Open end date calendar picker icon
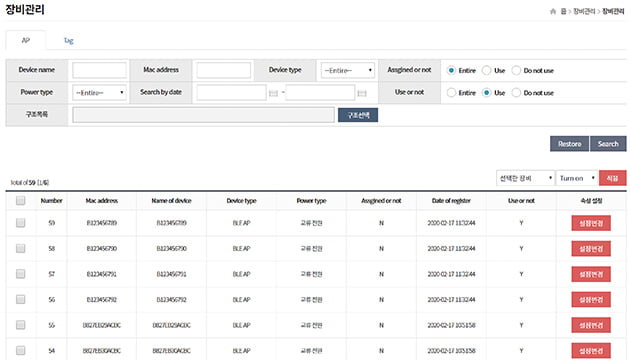 point(362,93)
